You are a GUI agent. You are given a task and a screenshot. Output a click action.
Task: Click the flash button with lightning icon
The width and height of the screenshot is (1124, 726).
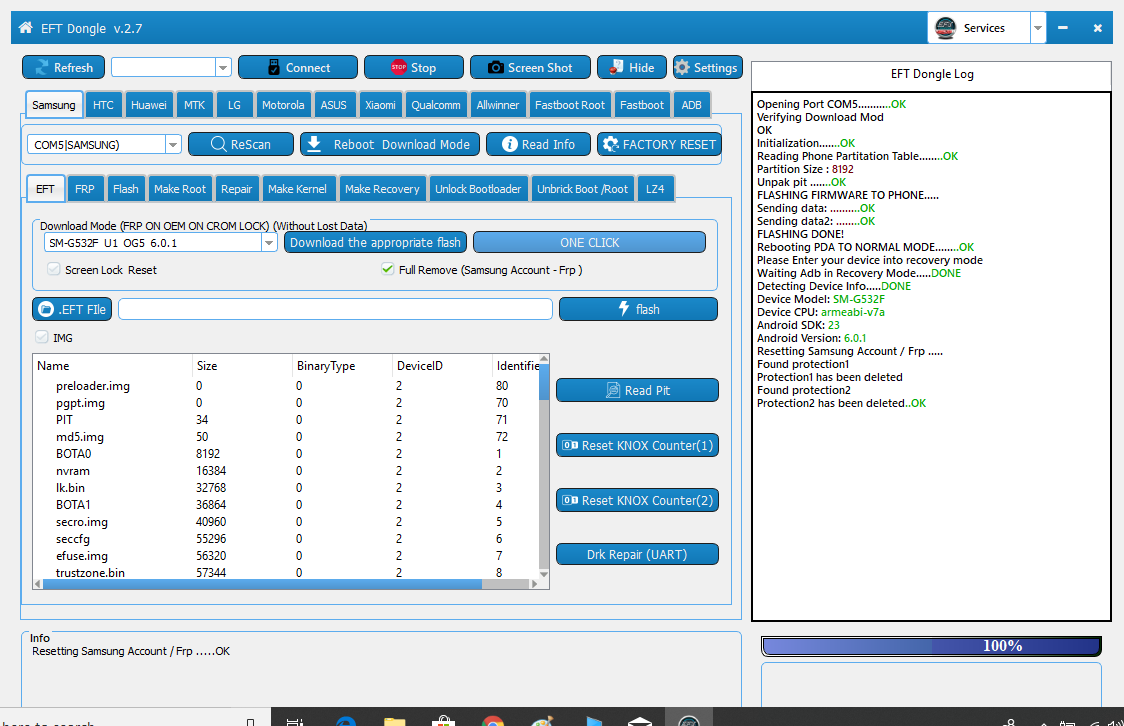[x=638, y=309]
